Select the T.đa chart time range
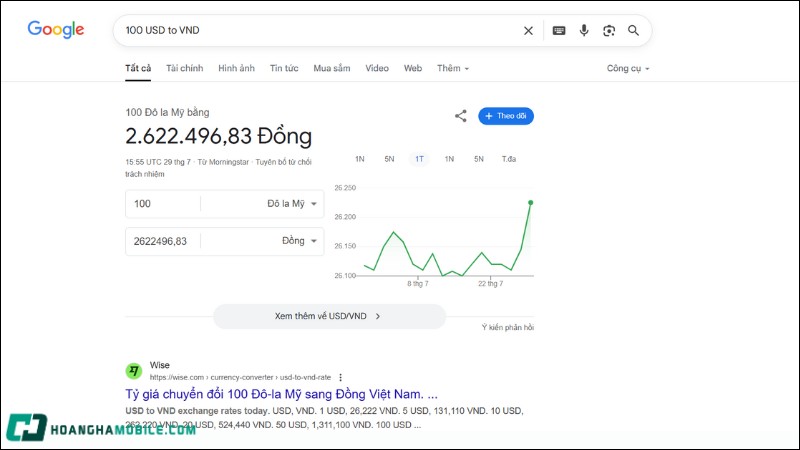Image resolution: width=800 pixels, height=450 pixels. click(510, 159)
